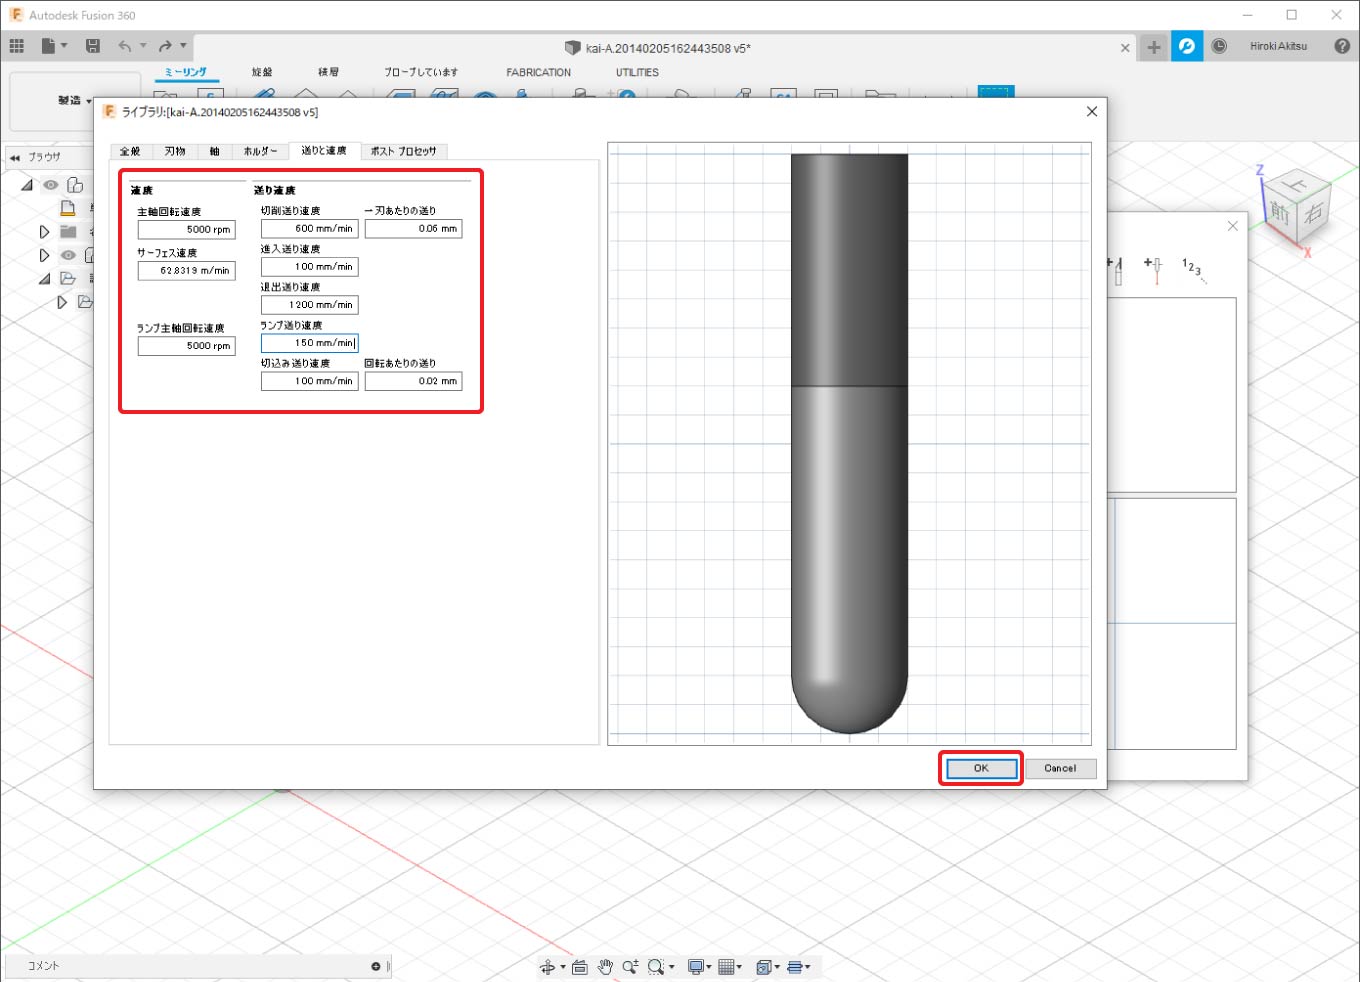Click the renumber tools 123 icon
This screenshot has width=1360, height=982.
(x=1192, y=268)
